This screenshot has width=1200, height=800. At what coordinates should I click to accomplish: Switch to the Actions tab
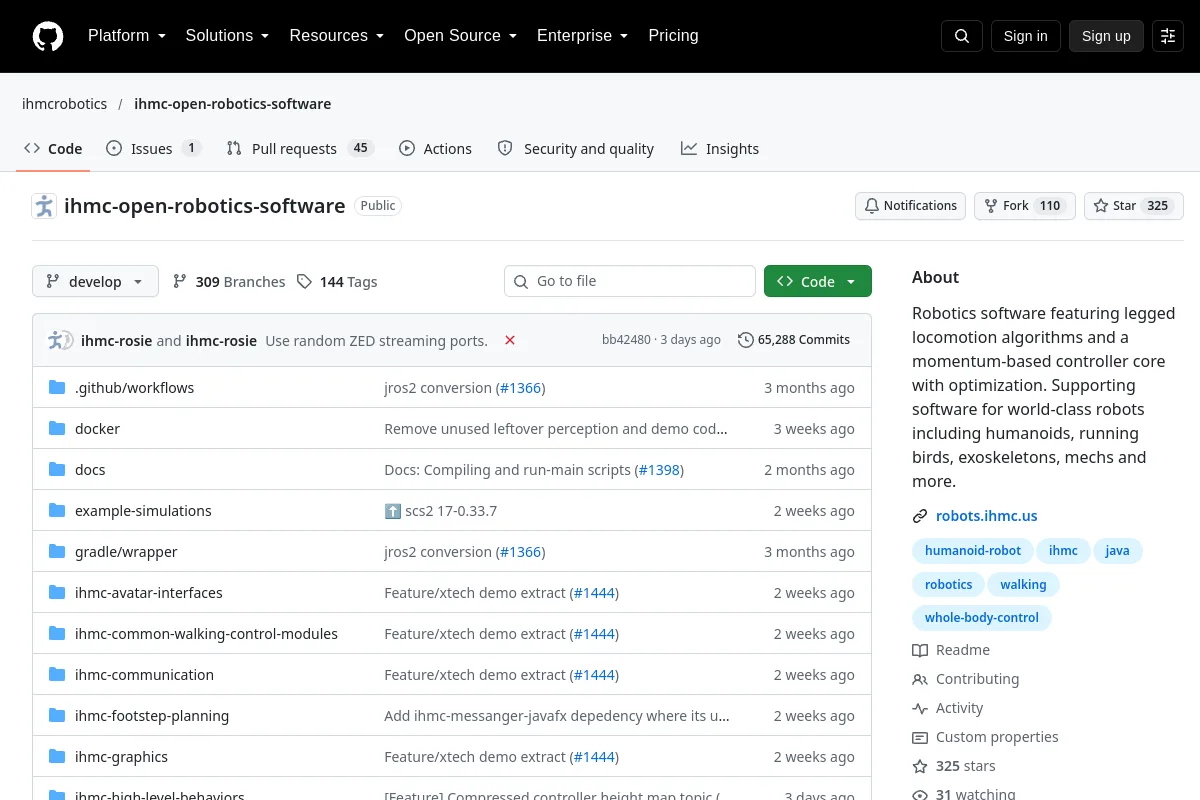tap(435, 148)
